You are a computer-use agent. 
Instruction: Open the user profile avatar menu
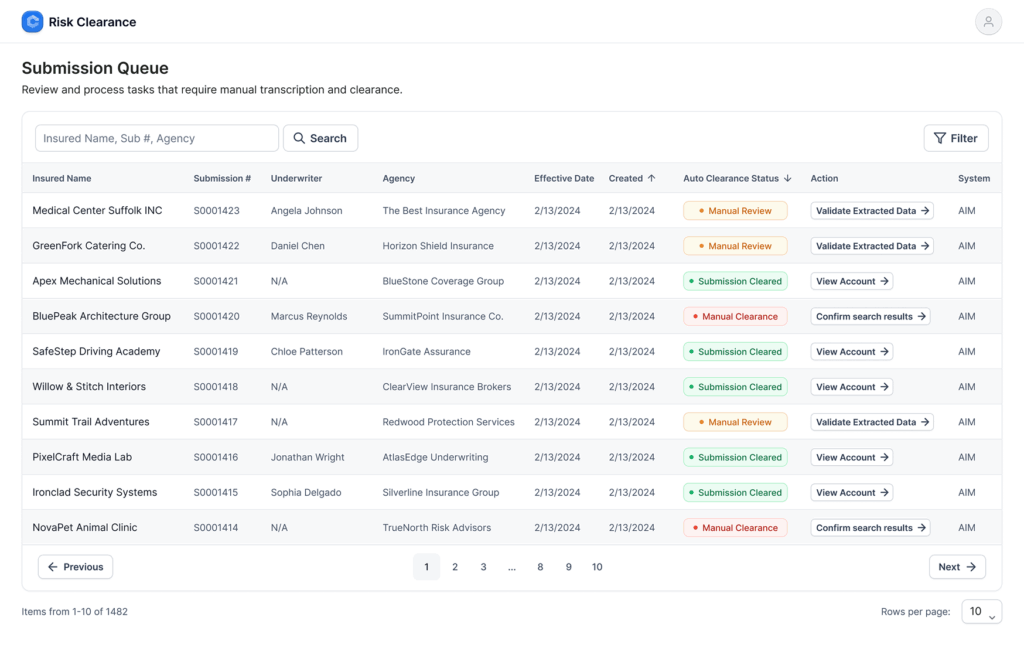[988, 22]
